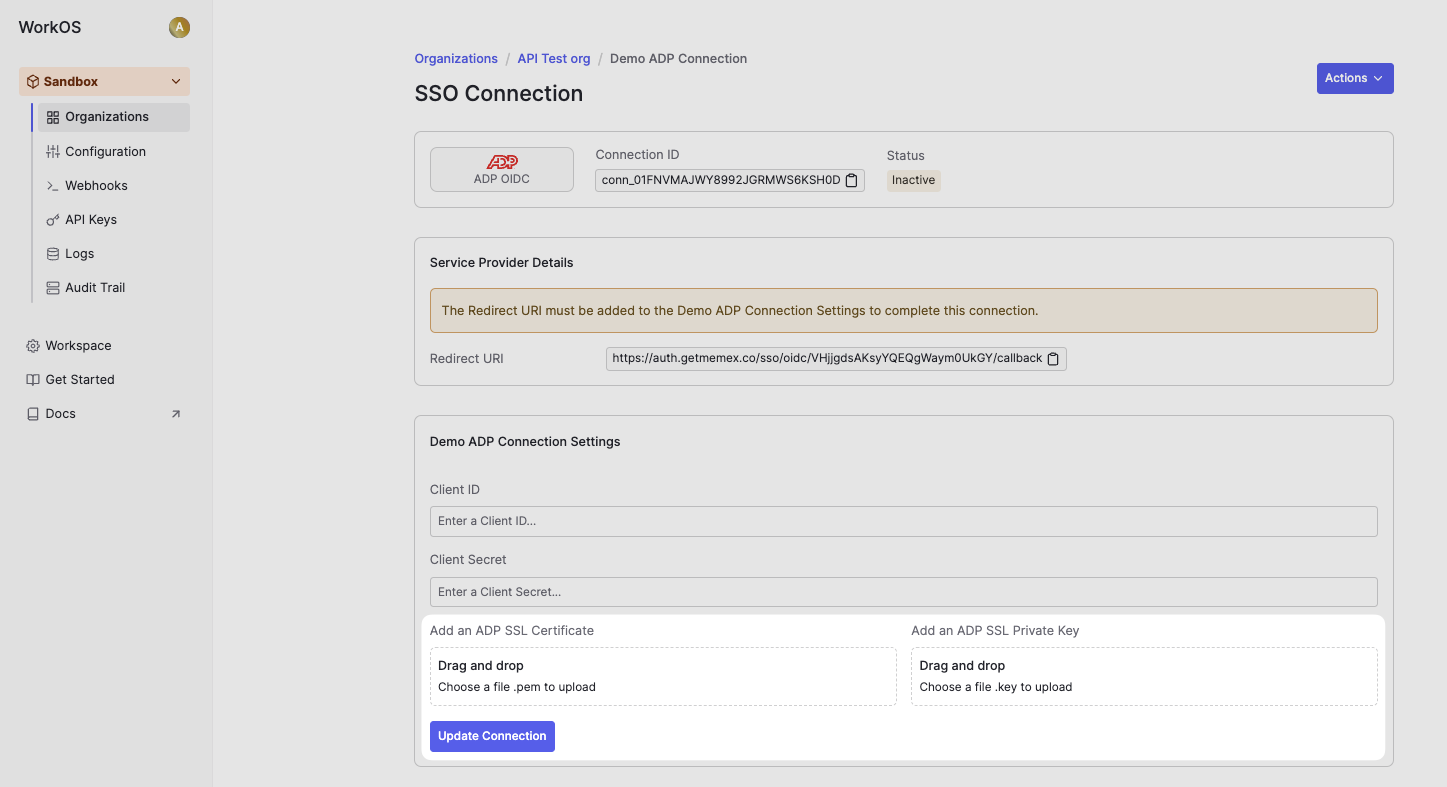The image size is (1447, 787).
Task: Open Organizations in the sidebar
Action: click(x=106, y=117)
